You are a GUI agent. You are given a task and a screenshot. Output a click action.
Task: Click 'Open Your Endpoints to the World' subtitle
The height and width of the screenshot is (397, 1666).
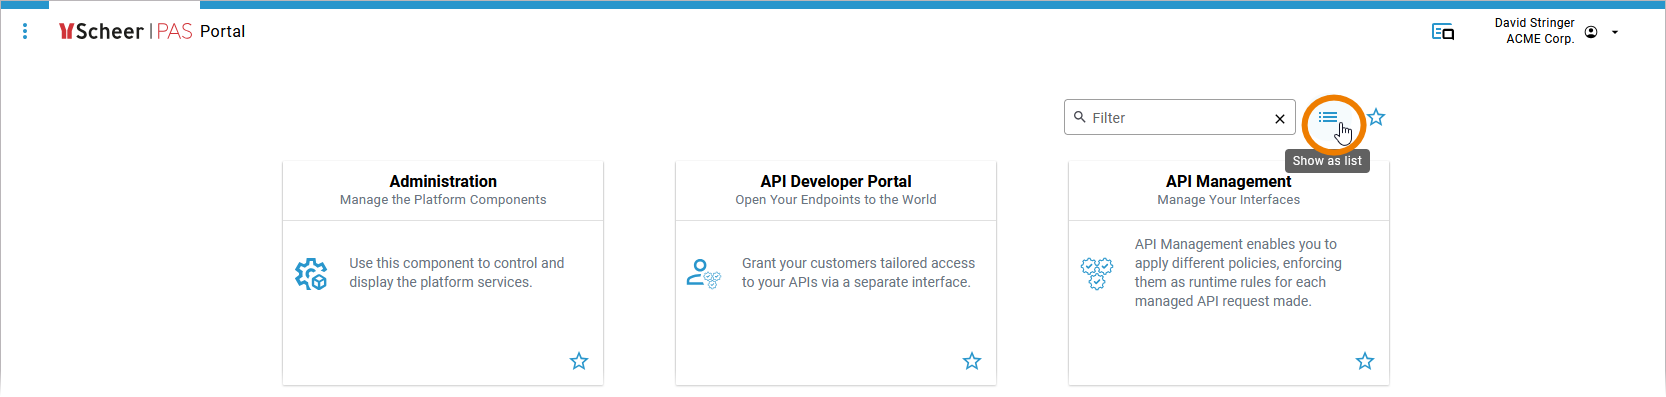836,200
